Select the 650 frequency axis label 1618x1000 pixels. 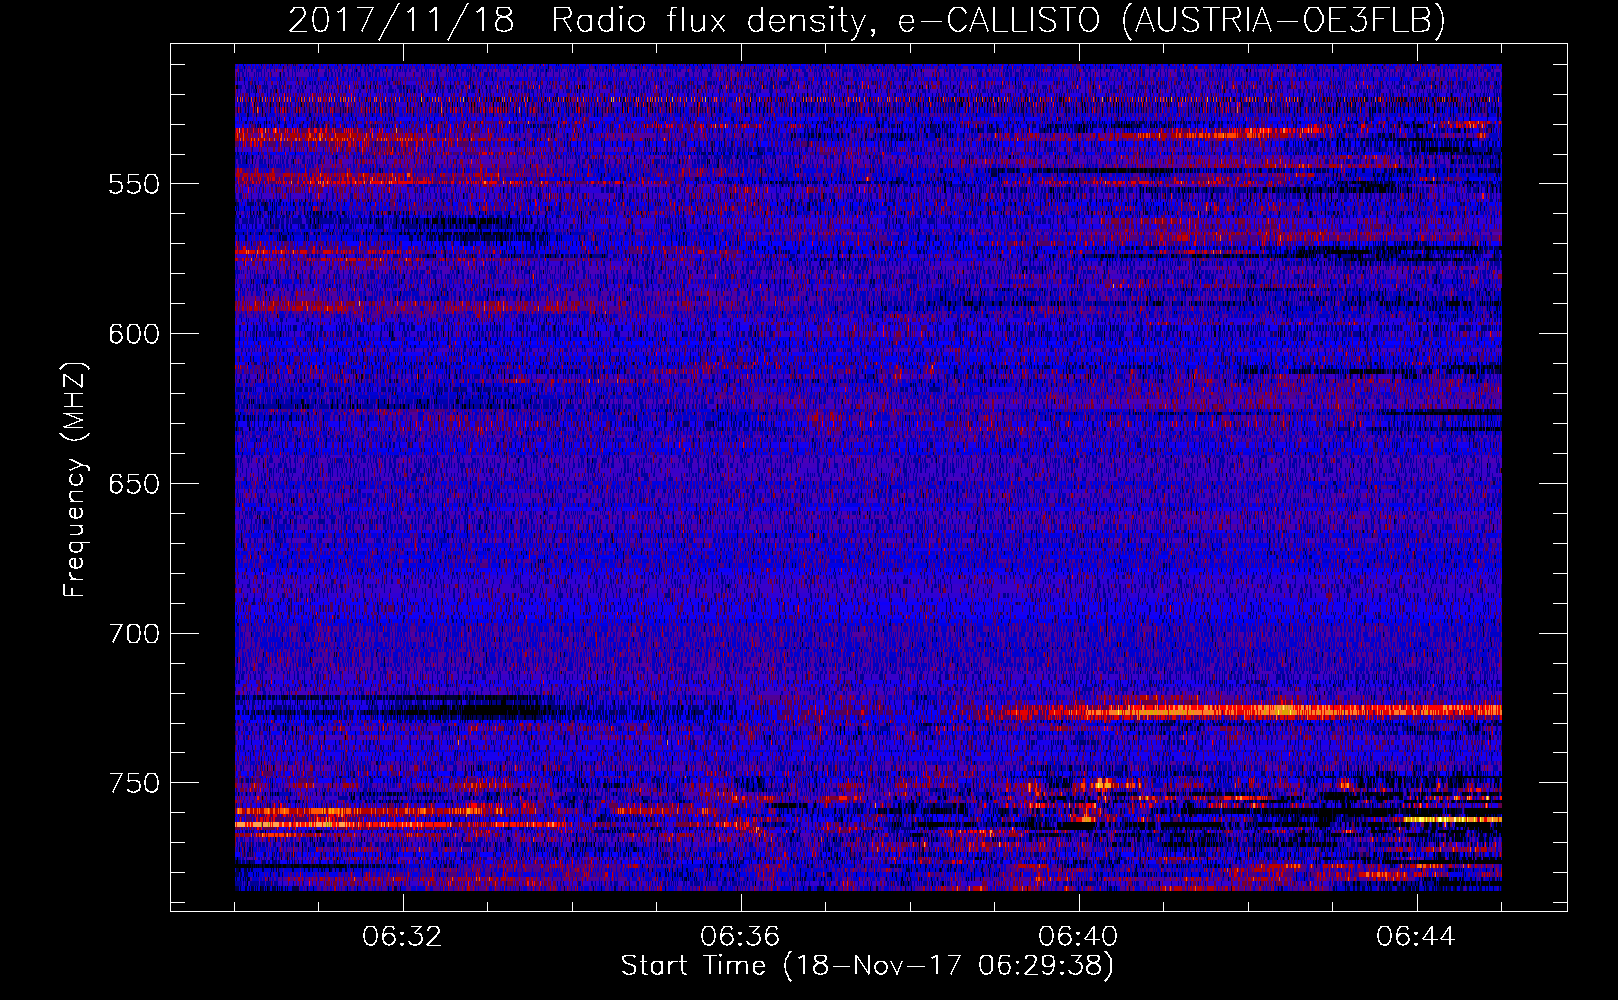(x=134, y=484)
